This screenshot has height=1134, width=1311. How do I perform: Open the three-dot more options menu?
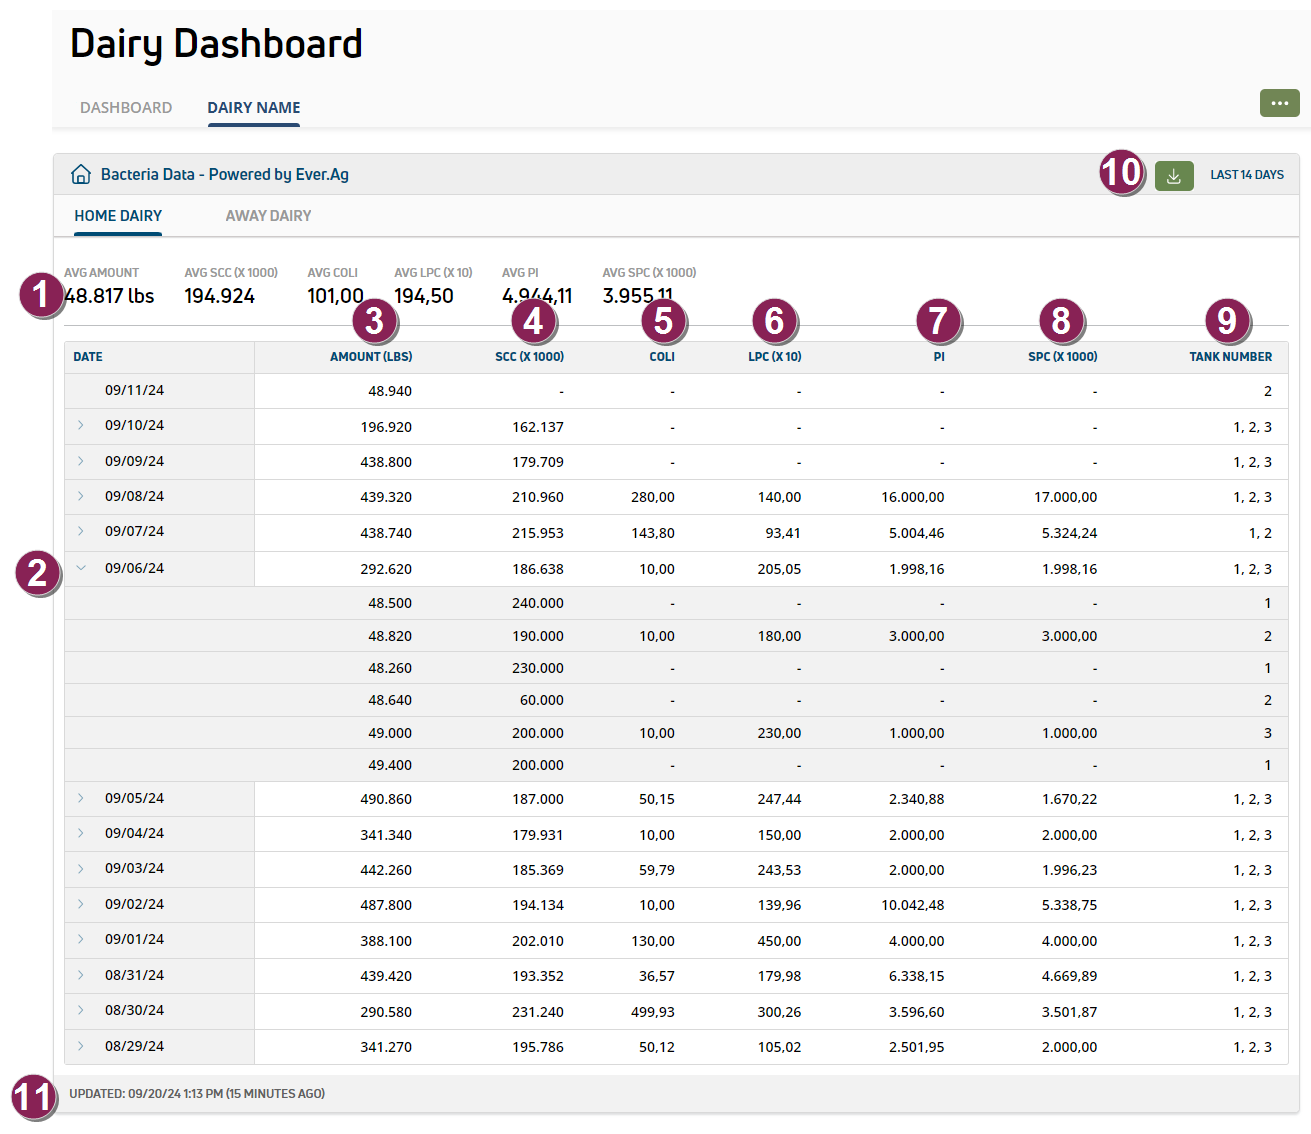pos(1279,103)
